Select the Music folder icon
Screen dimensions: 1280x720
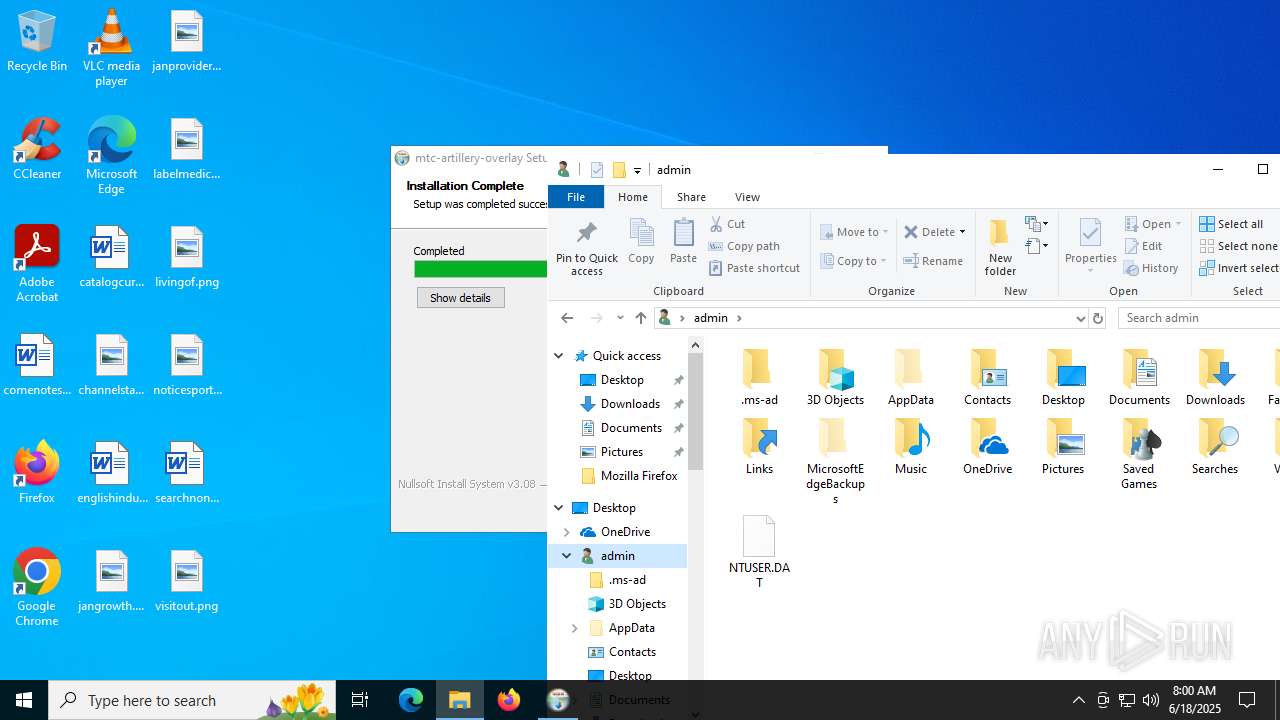click(910, 446)
